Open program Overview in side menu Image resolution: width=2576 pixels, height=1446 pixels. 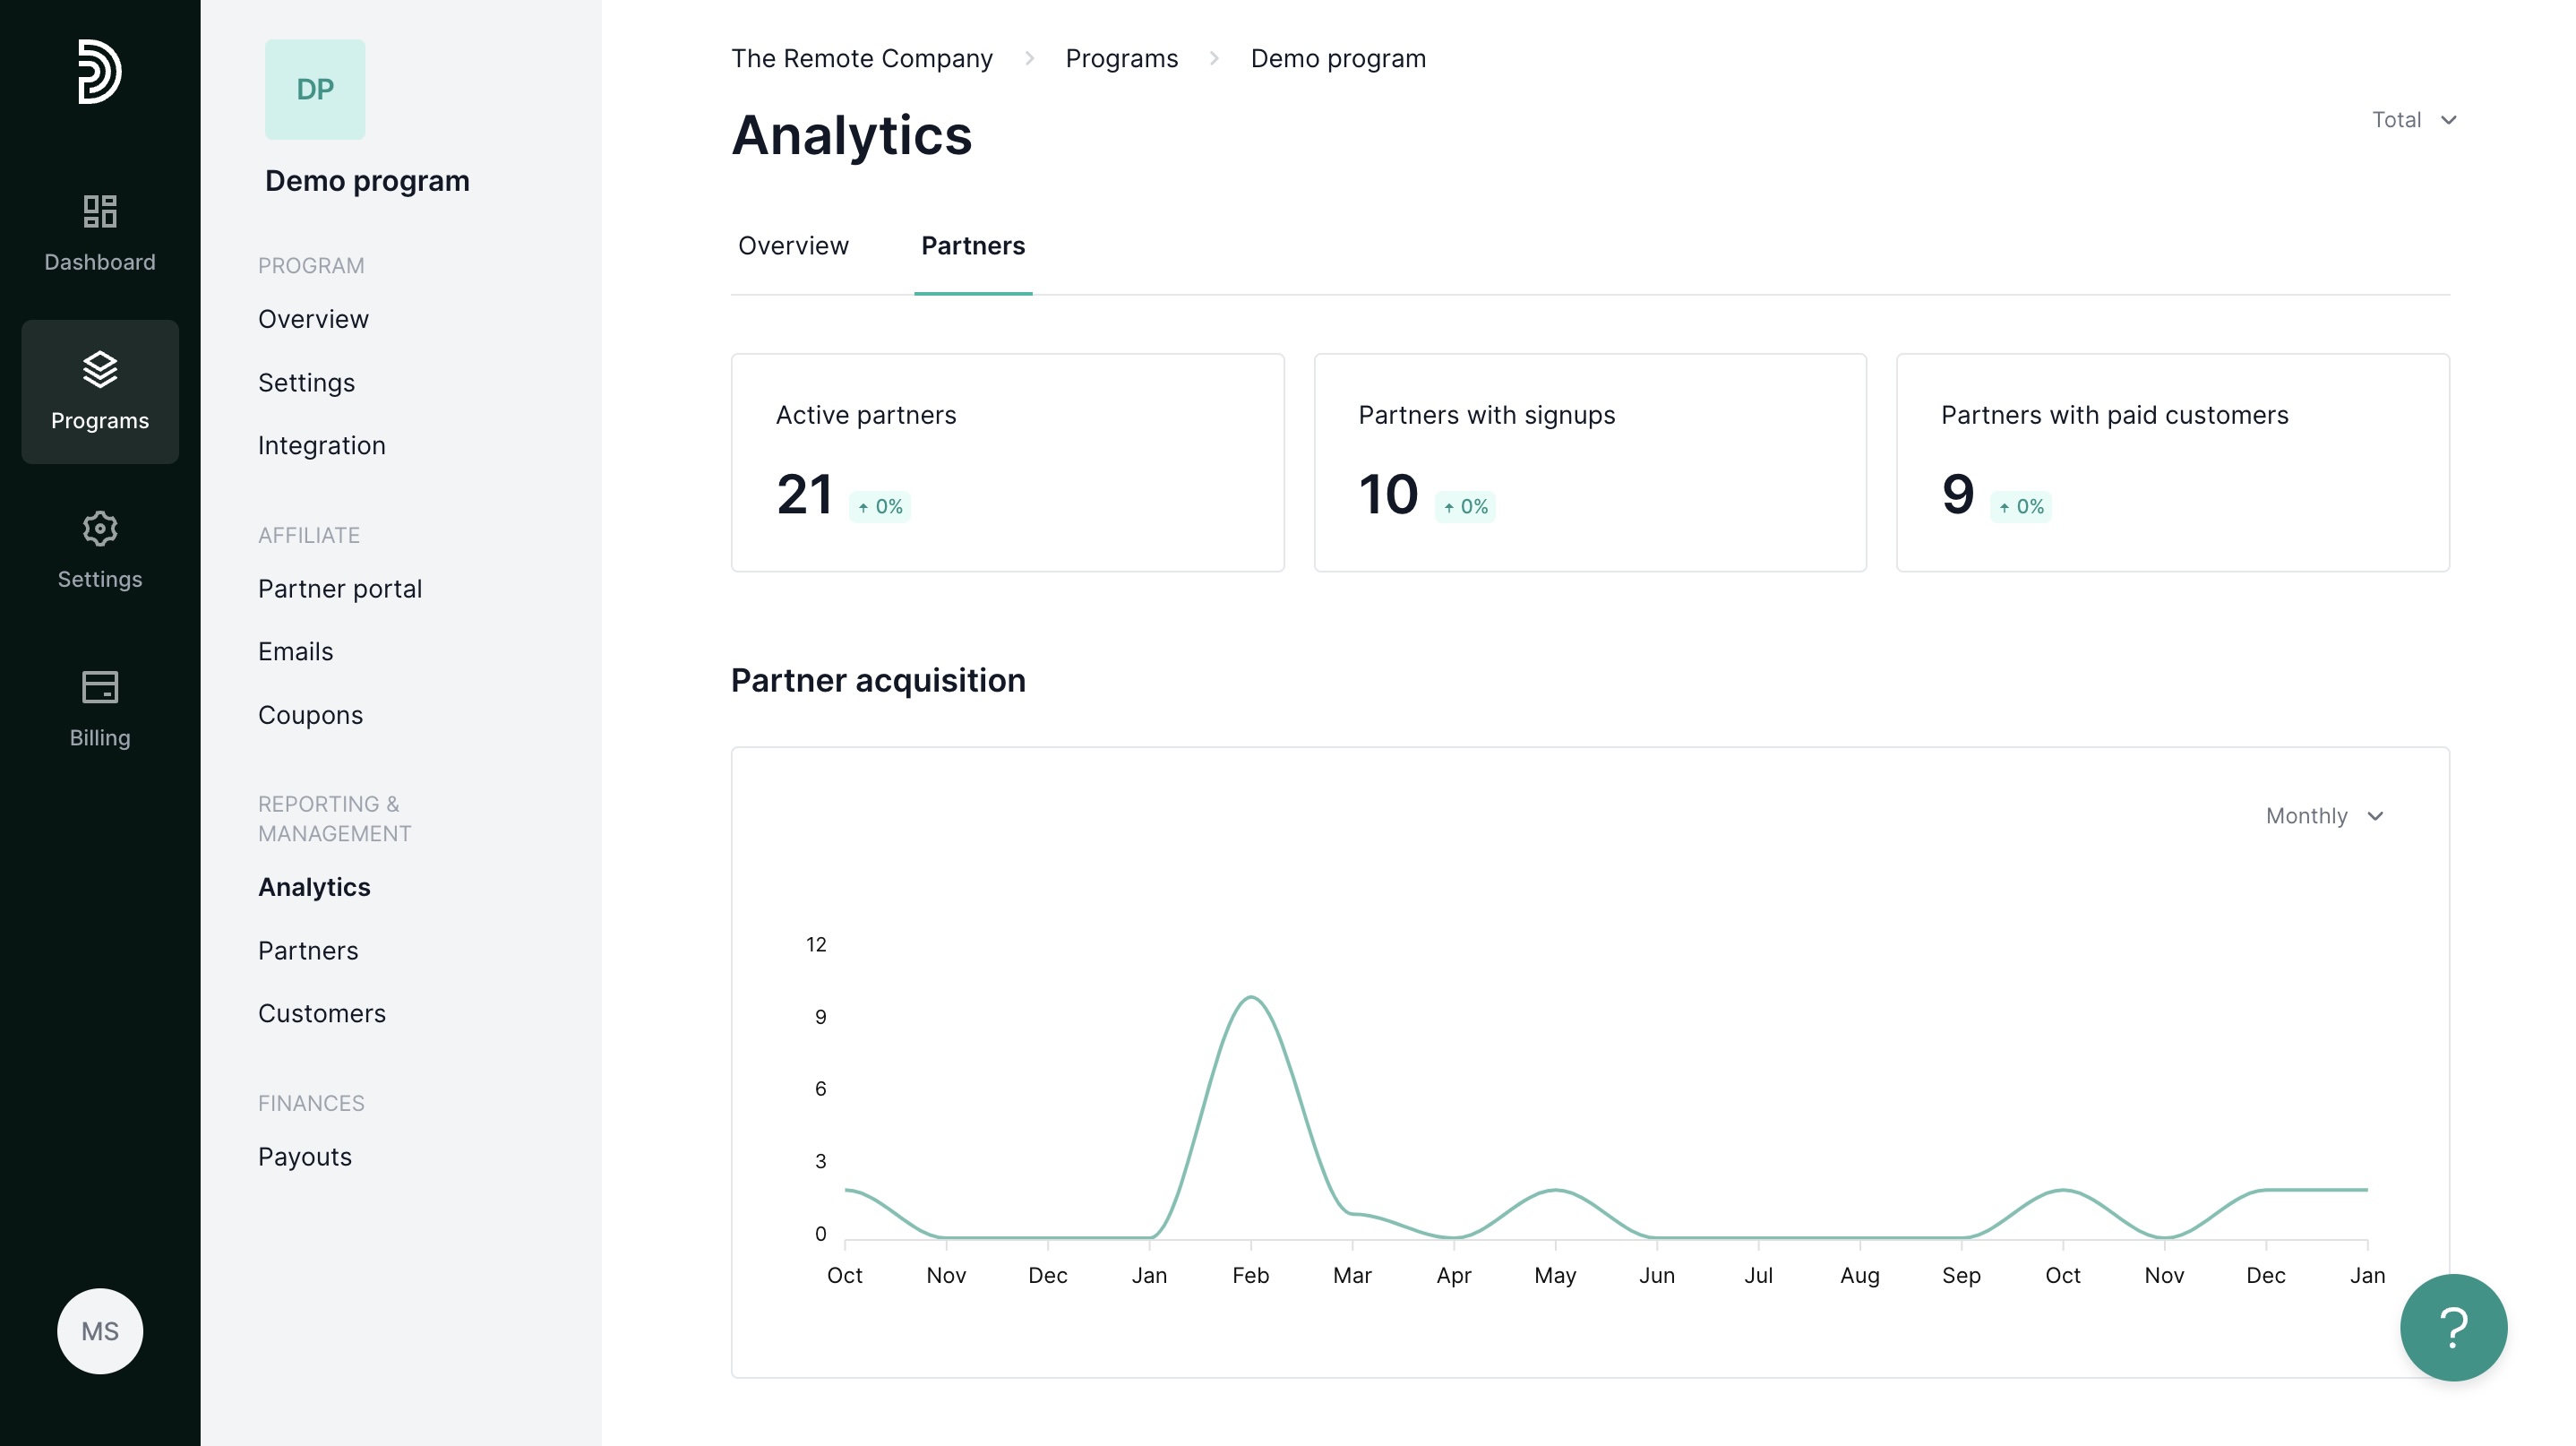click(313, 319)
